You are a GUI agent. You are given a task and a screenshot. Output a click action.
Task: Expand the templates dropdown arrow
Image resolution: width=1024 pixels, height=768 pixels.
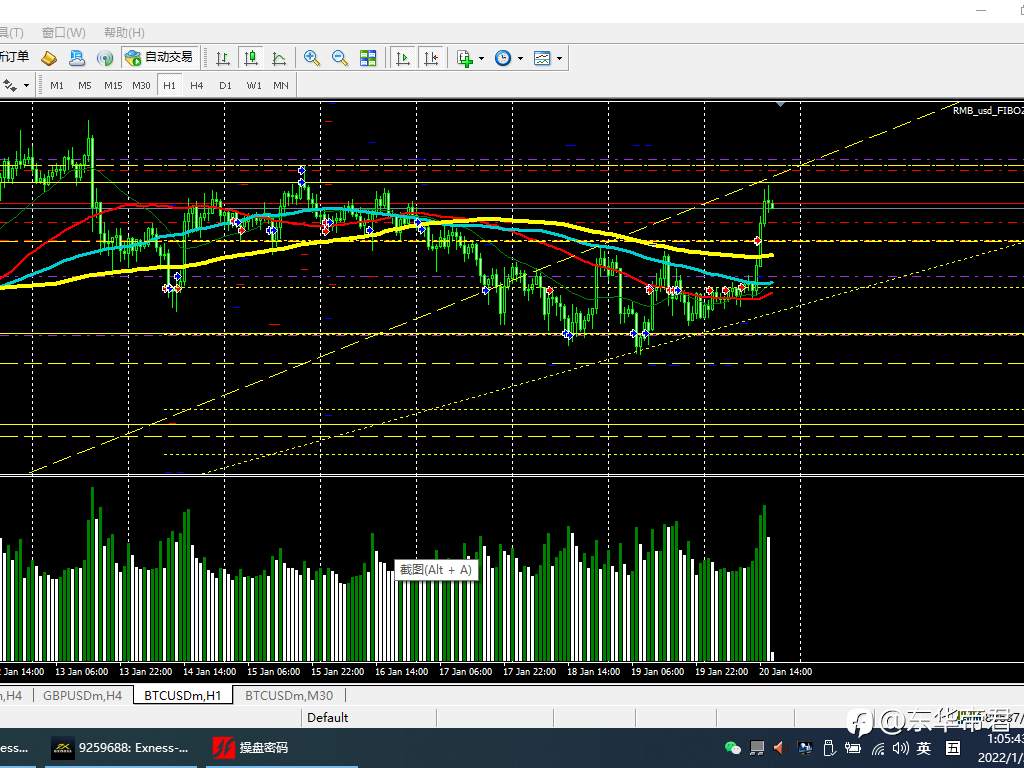pyautogui.click(x=560, y=58)
